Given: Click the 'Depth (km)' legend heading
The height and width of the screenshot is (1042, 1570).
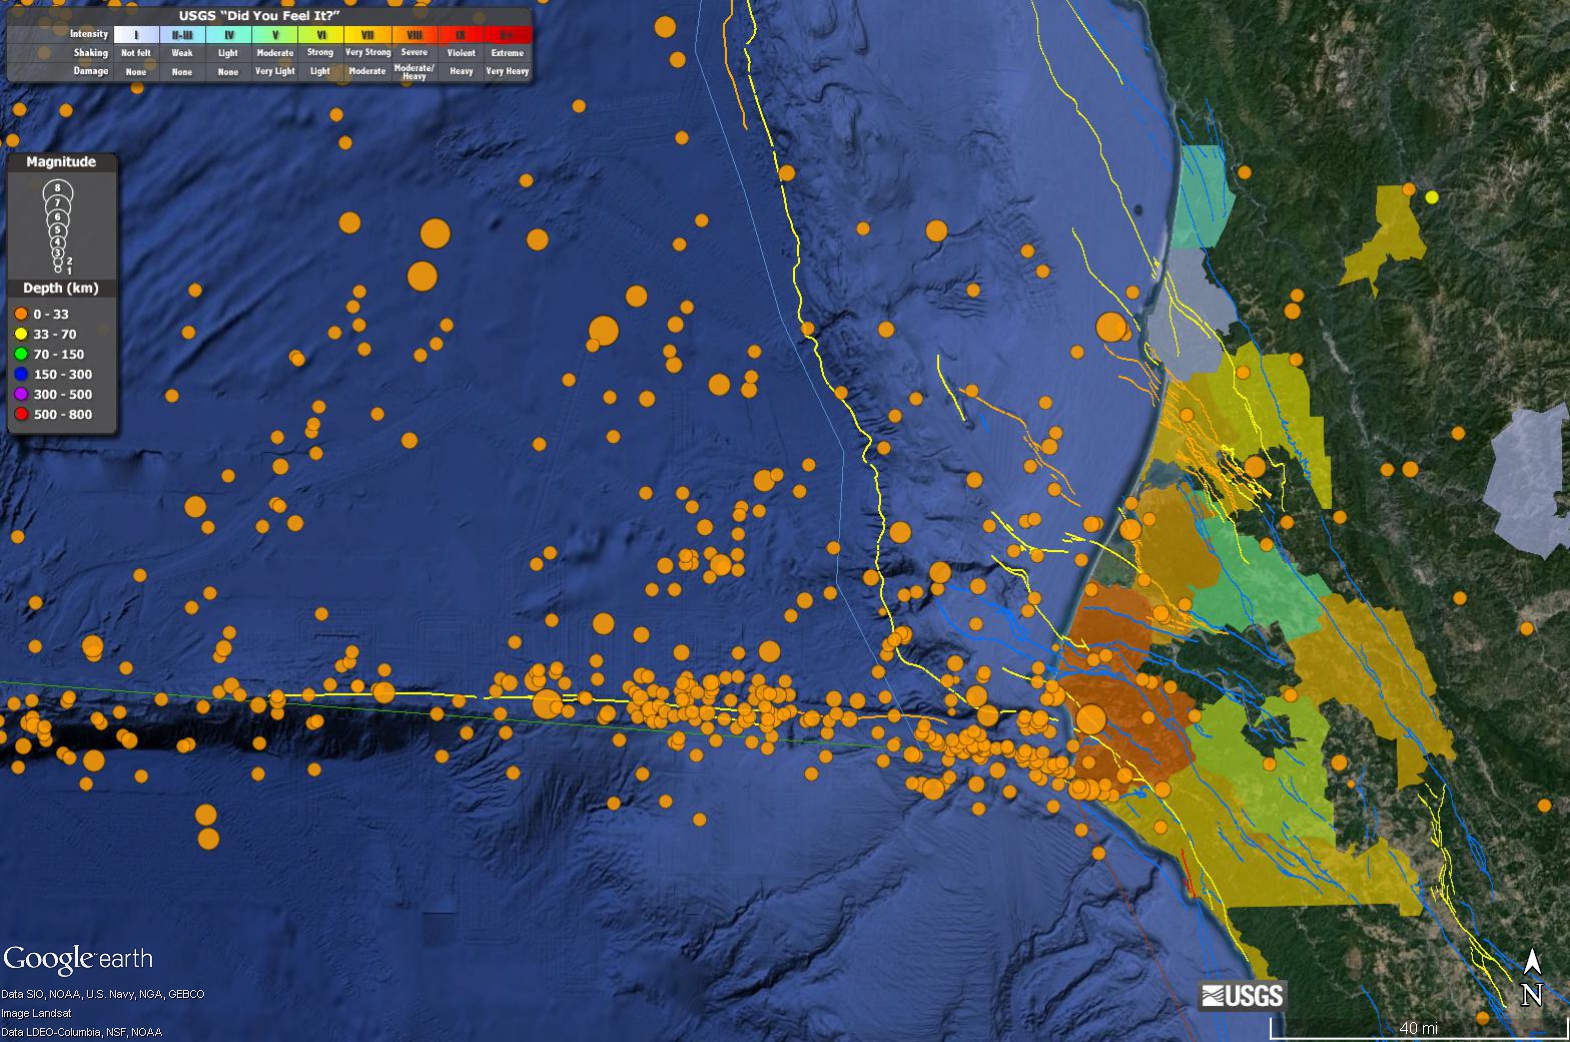Looking at the screenshot, I should pos(61,288).
